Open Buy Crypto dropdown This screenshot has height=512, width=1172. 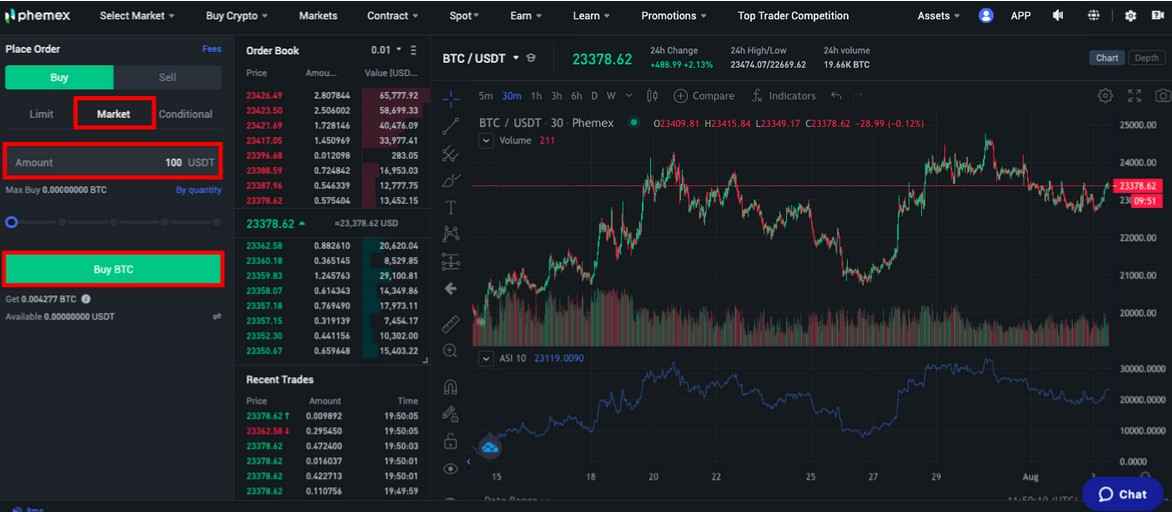click(236, 15)
